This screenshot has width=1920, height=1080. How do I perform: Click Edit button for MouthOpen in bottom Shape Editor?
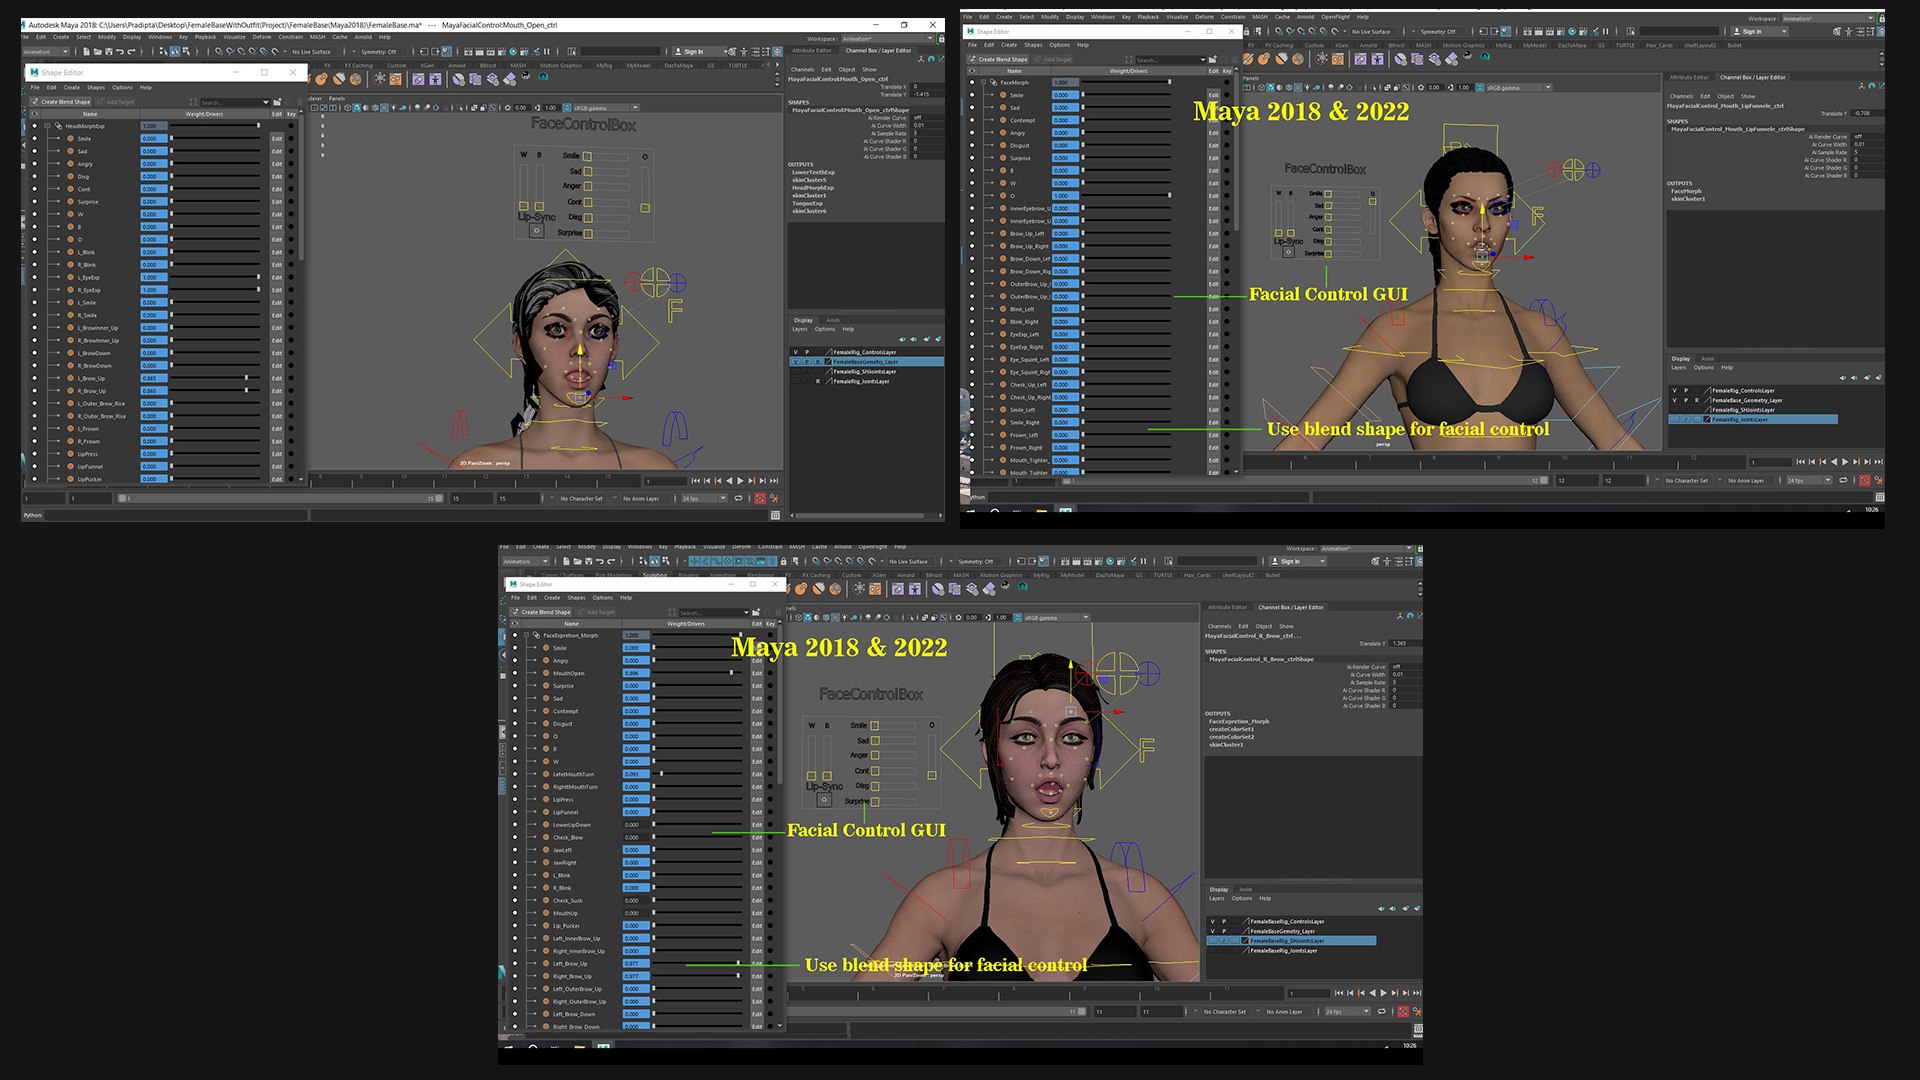(x=757, y=673)
